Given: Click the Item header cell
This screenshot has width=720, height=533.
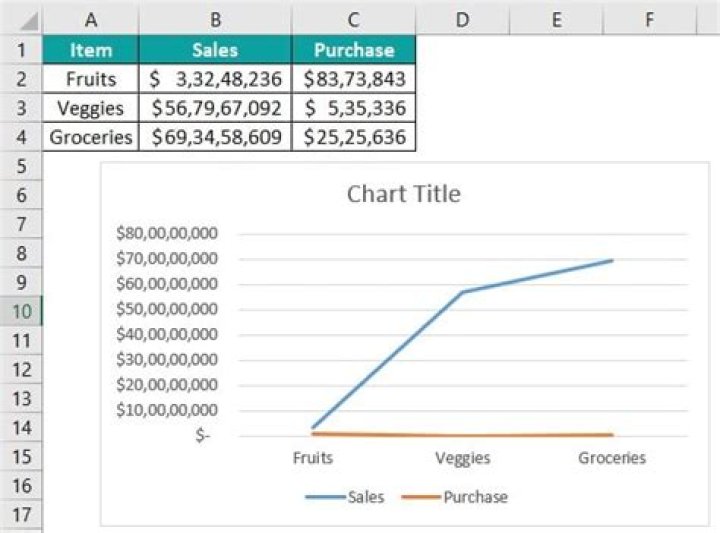Looking at the screenshot, I should [x=90, y=50].
